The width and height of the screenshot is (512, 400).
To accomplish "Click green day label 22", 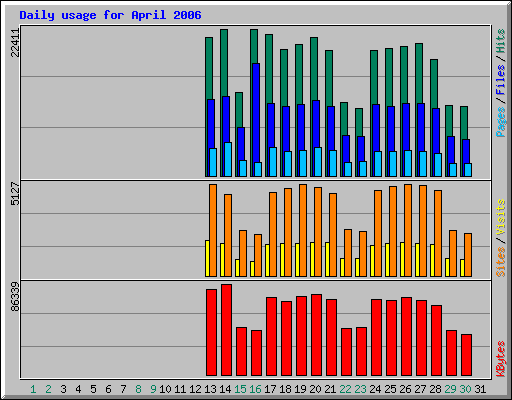I will pos(345,389).
